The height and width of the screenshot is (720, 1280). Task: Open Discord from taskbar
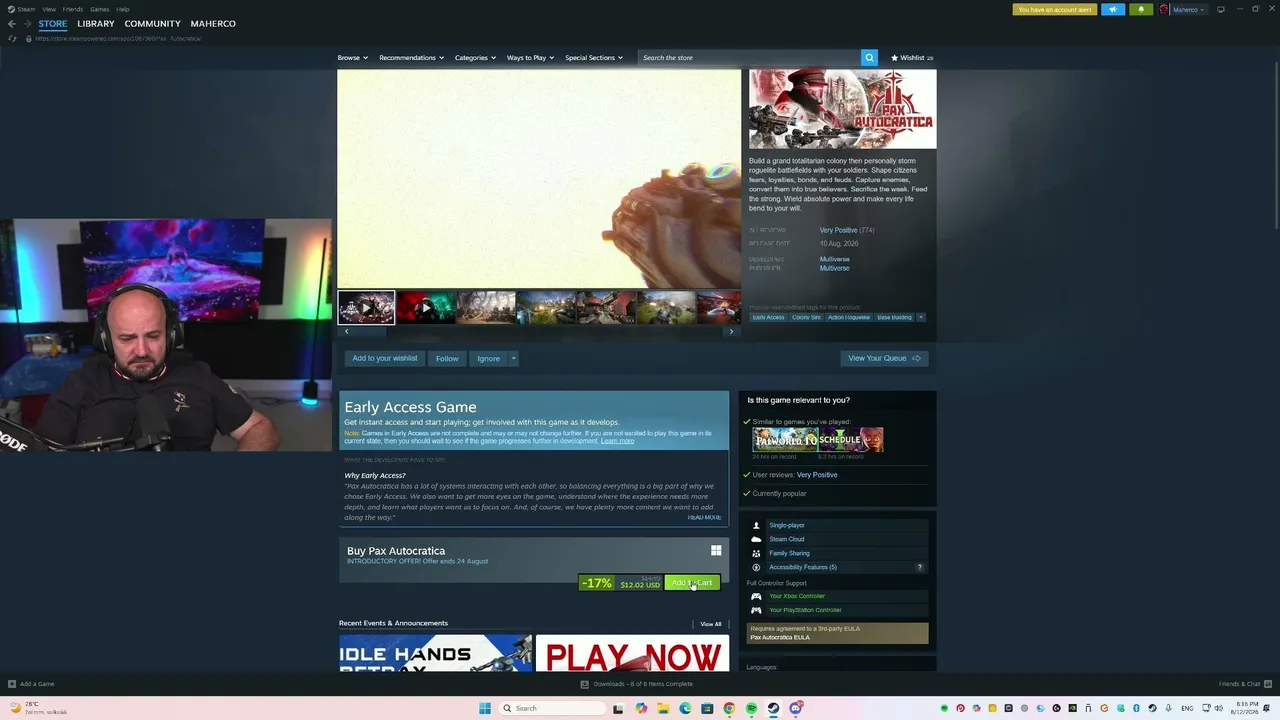[795, 708]
